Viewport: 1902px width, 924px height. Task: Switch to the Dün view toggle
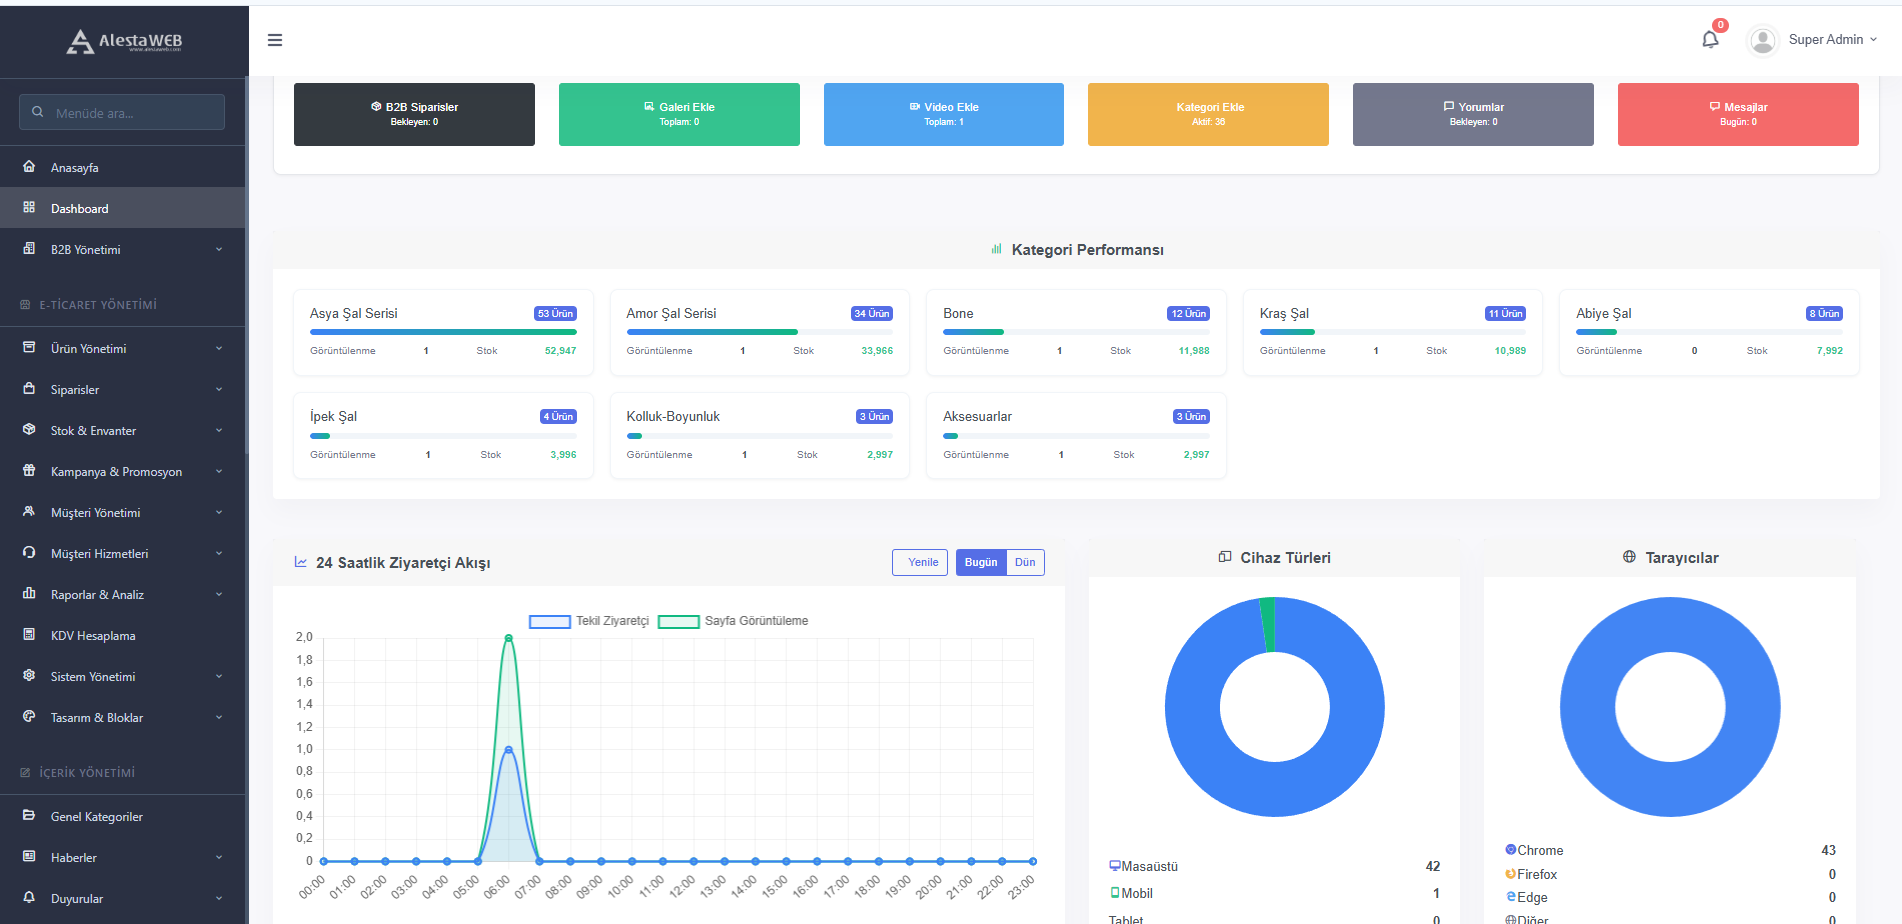tap(1024, 562)
